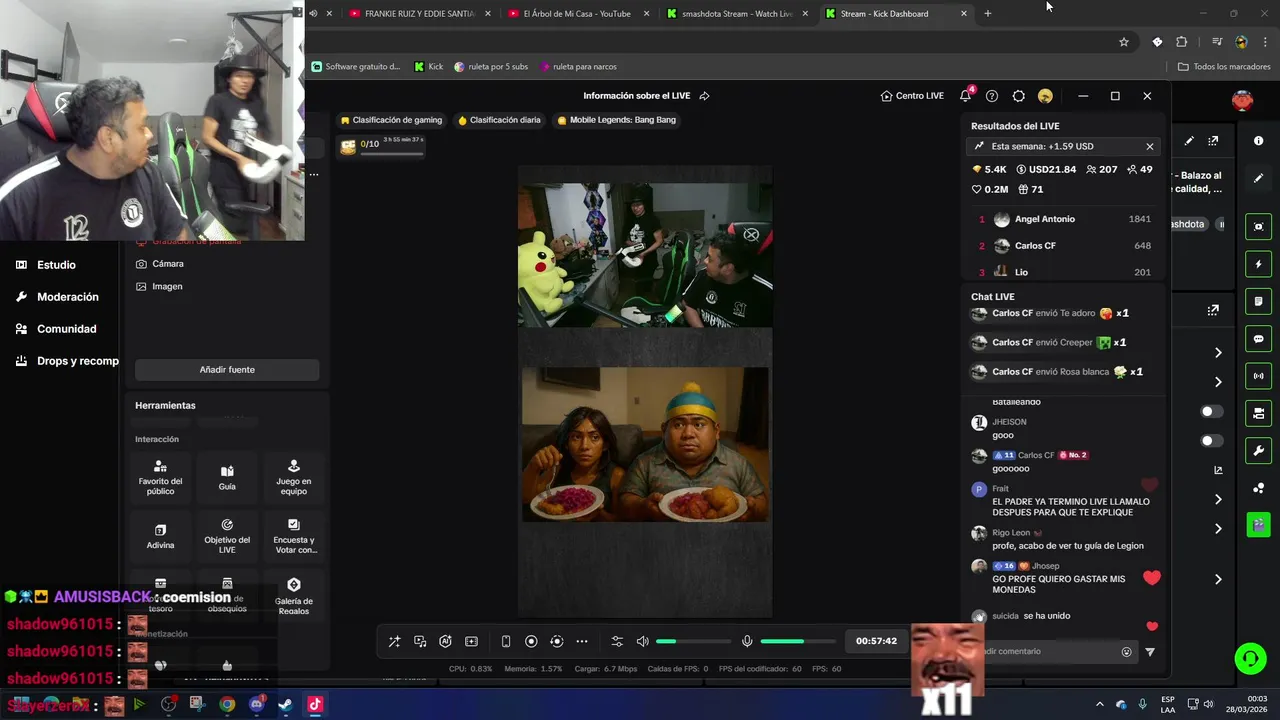This screenshot has height=720, width=1280.
Task: Open profile avatar in LIVE Studio header
Action: pyautogui.click(x=1045, y=96)
